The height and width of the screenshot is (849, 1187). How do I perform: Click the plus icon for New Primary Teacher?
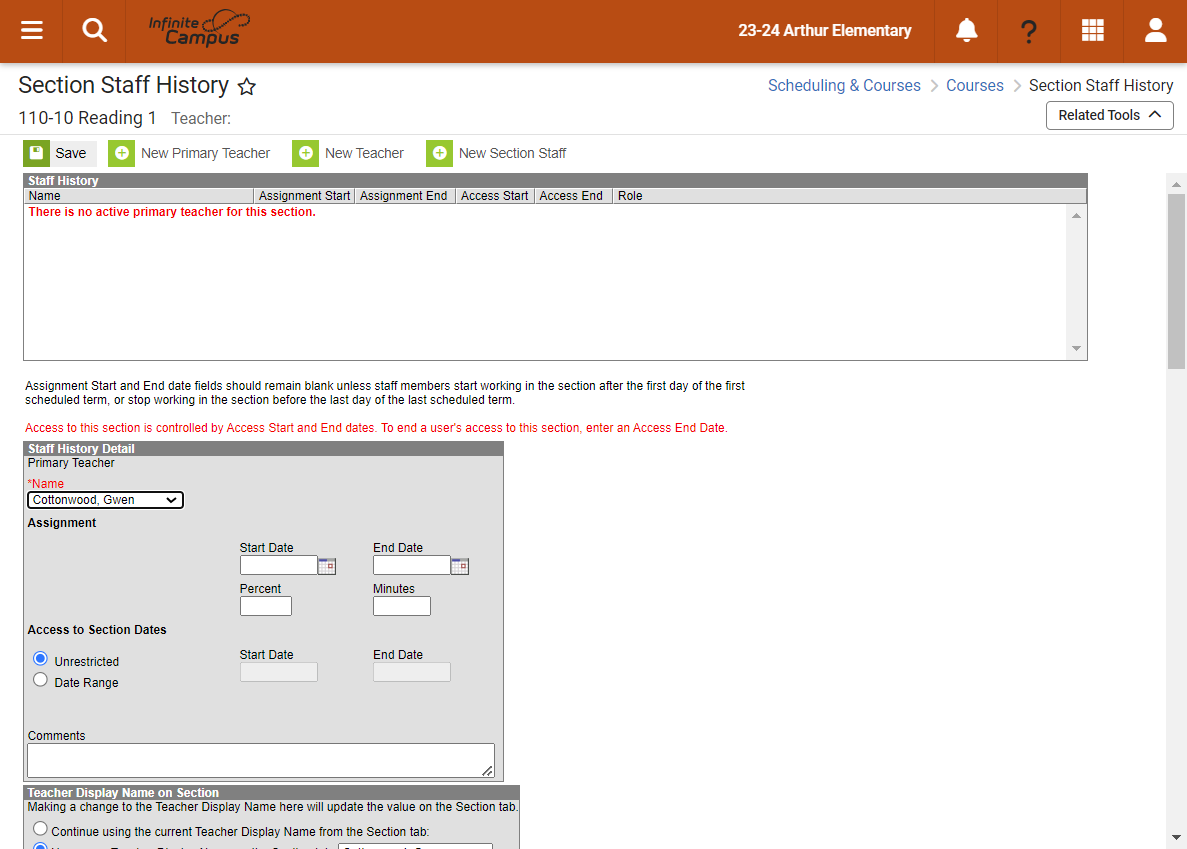[121, 153]
